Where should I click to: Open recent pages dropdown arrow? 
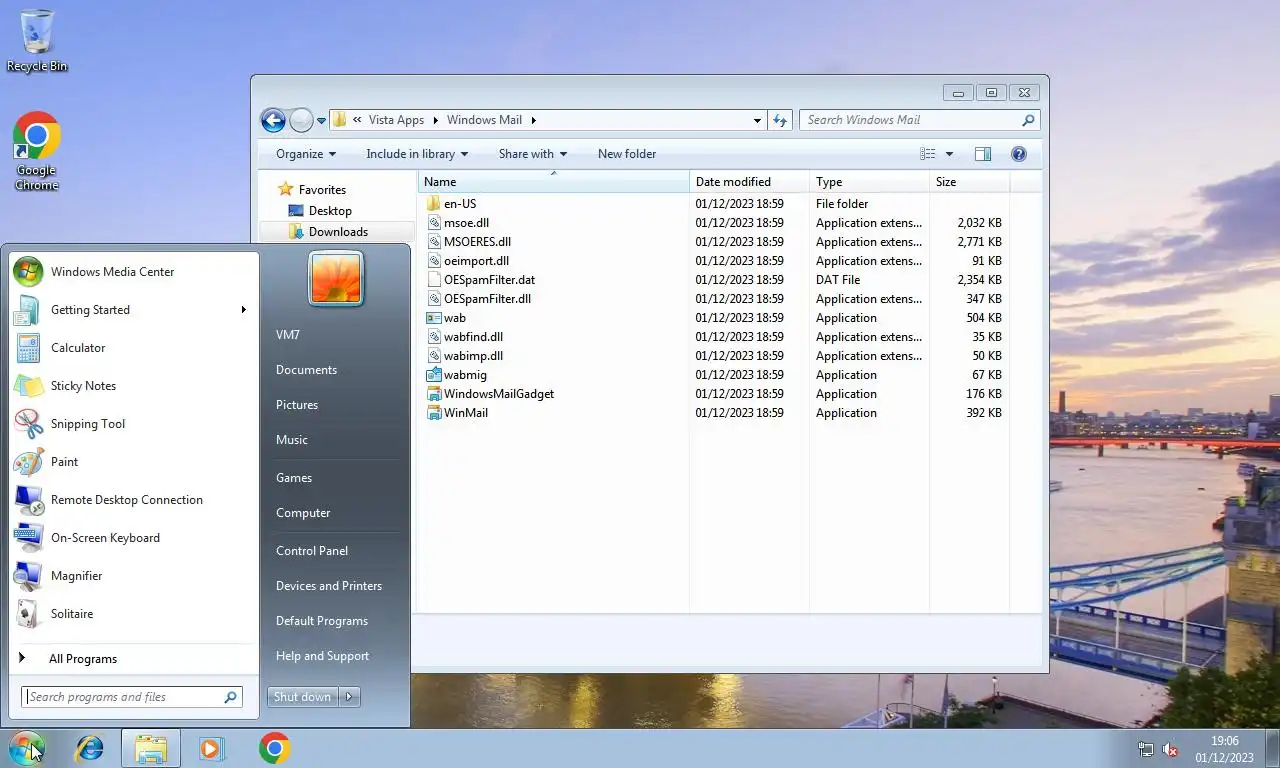[321, 120]
